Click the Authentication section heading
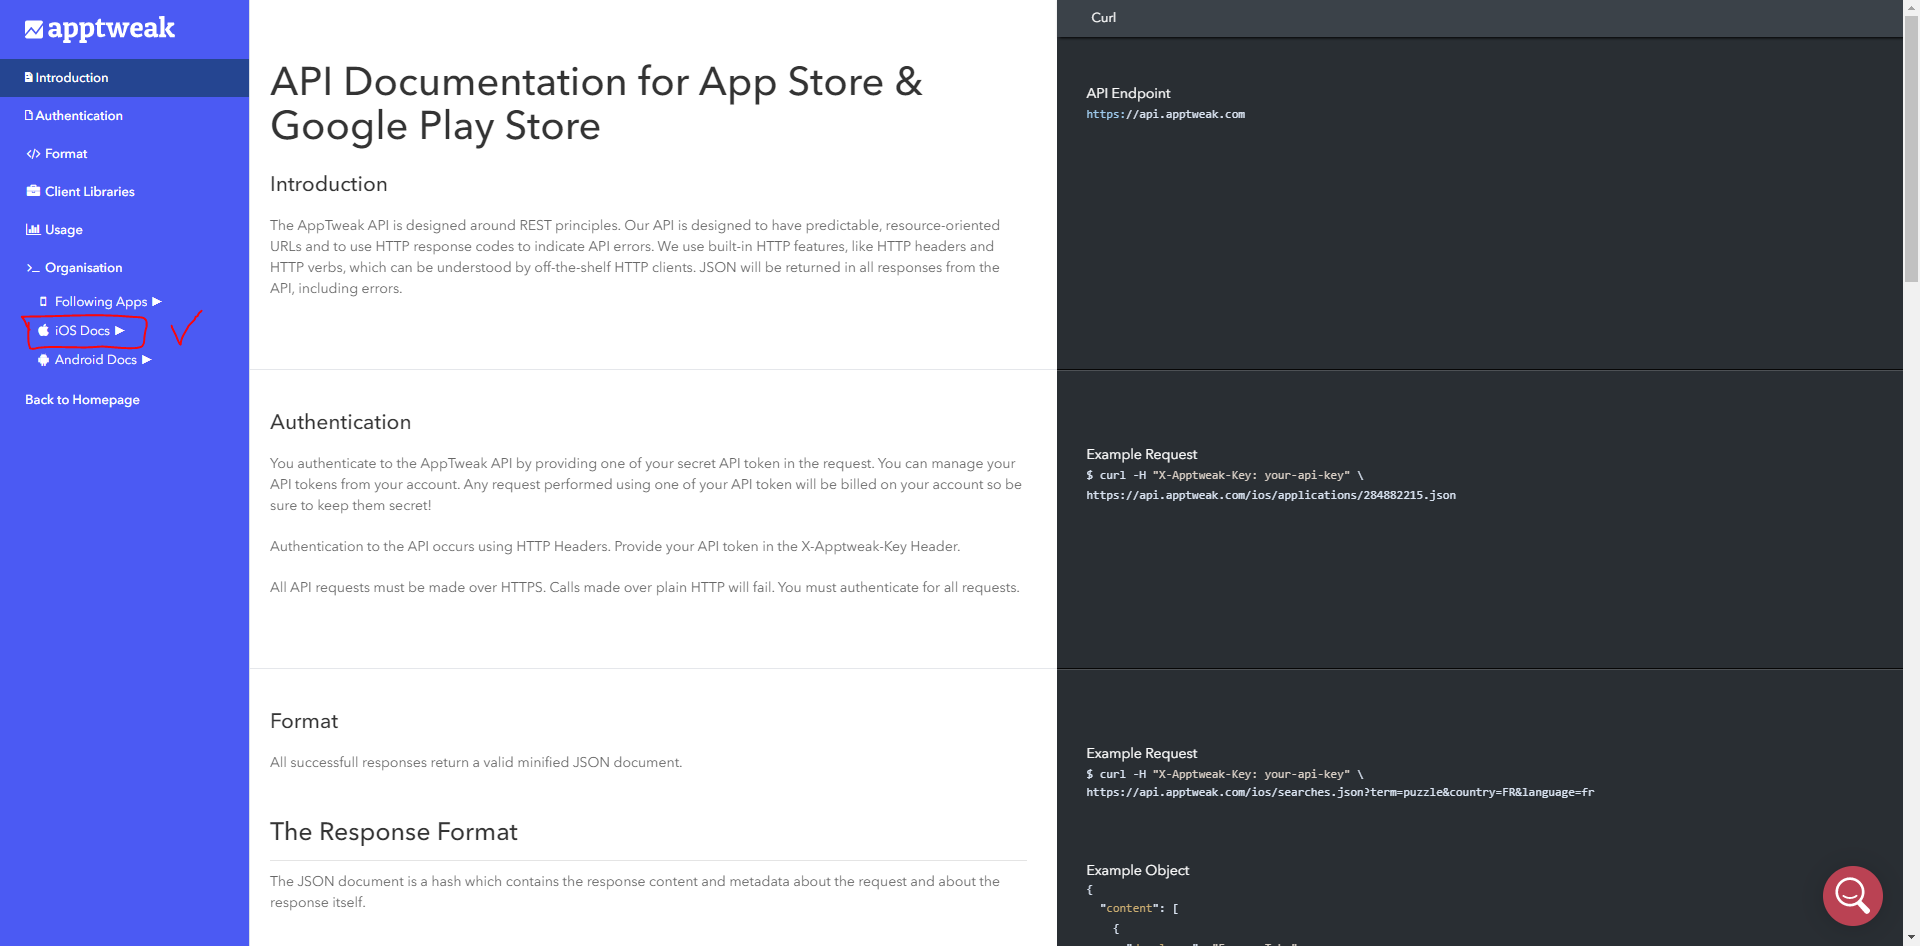Image resolution: width=1920 pixels, height=946 pixels. (x=340, y=422)
